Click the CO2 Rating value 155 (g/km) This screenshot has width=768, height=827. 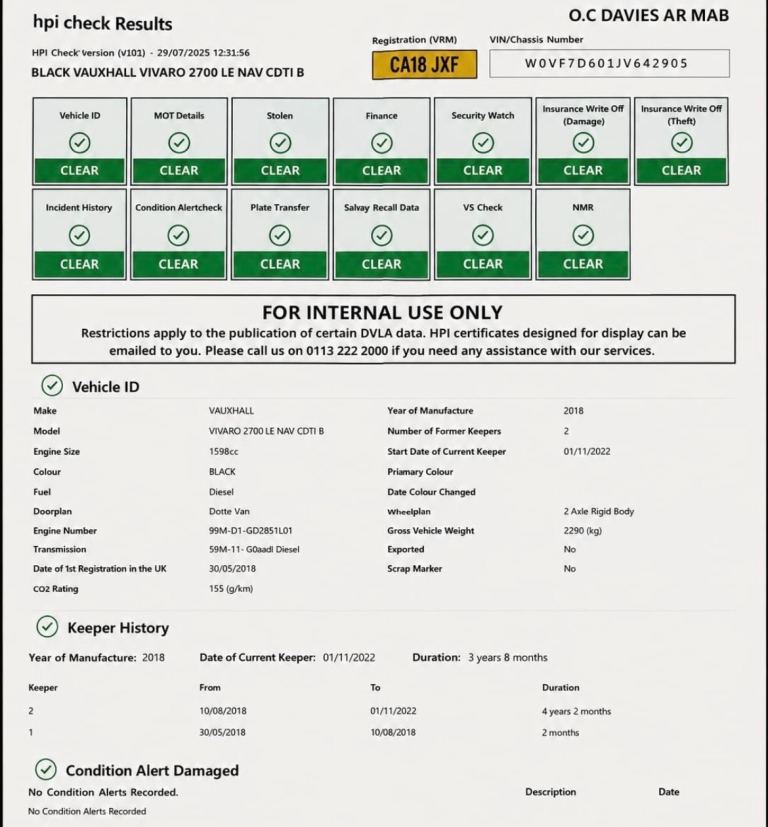(x=231, y=589)
